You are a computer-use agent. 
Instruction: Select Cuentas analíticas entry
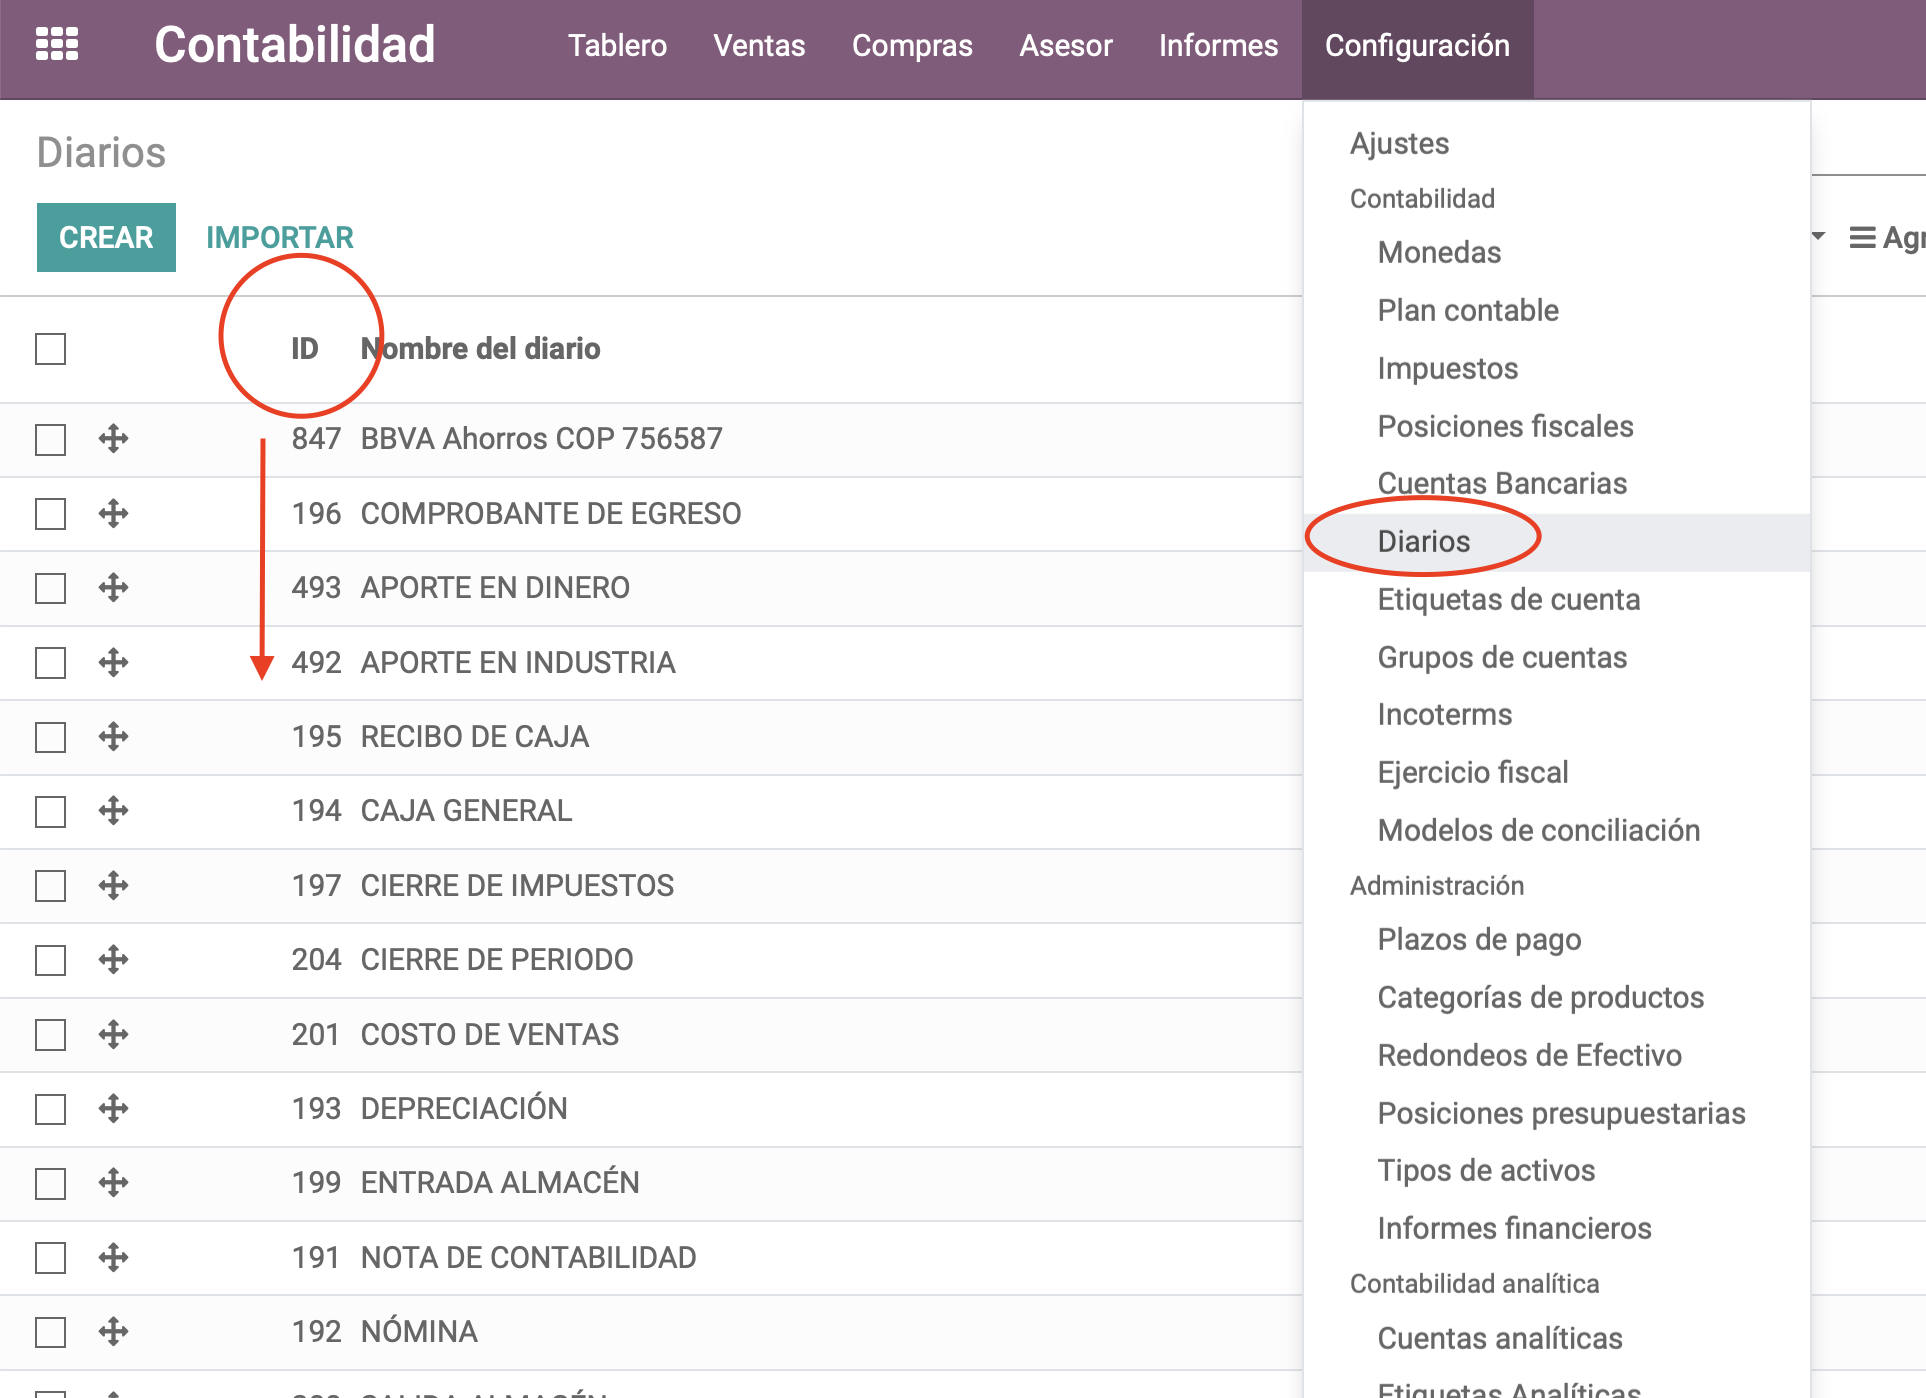[x=1557, y=1339]
